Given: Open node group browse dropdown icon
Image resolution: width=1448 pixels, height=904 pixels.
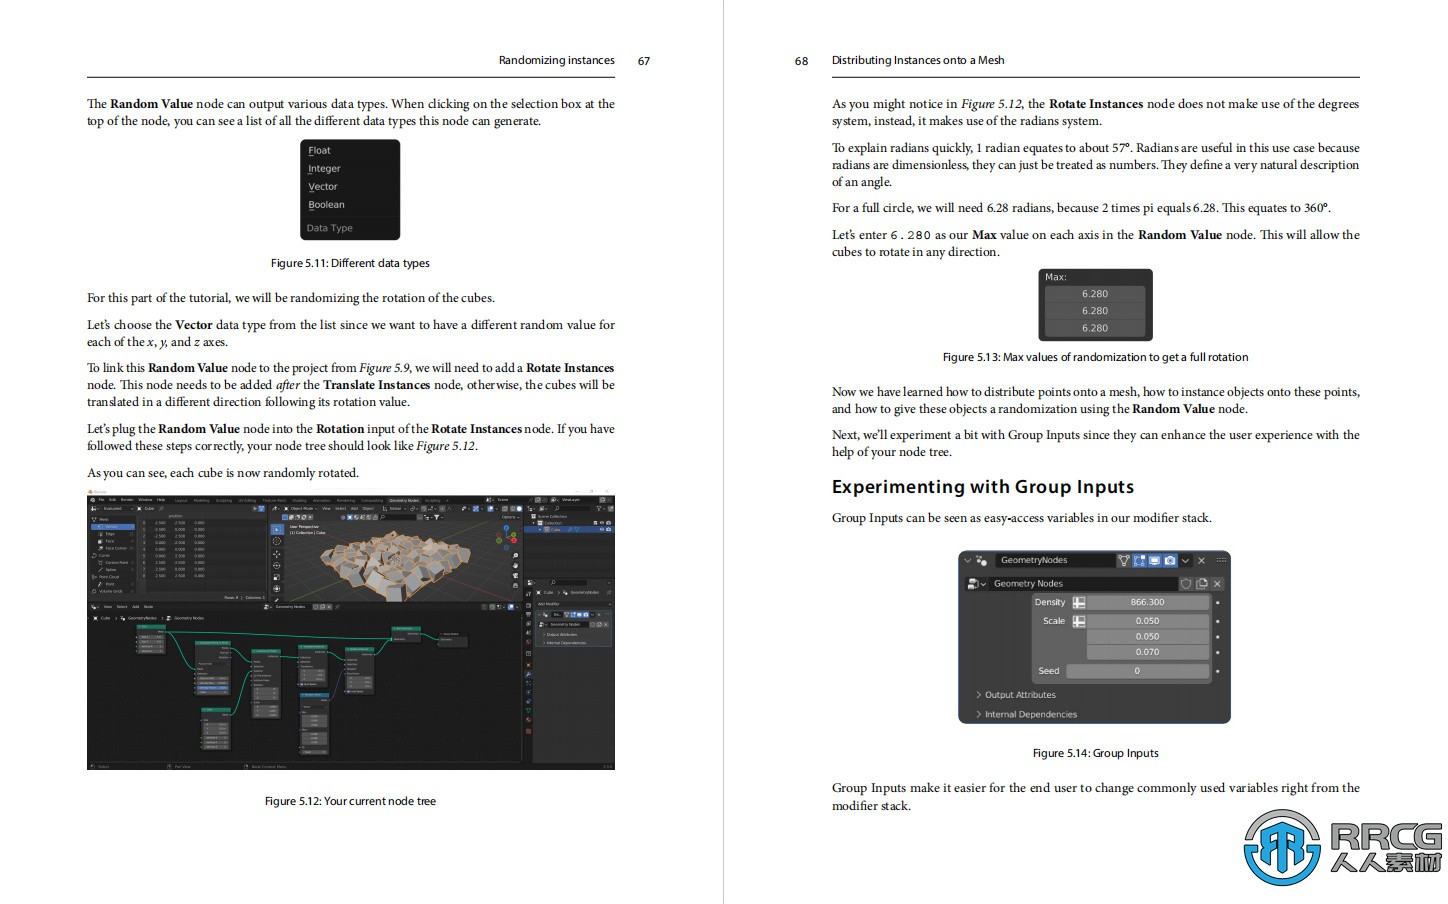Looking at the screenshot, I should pyautogui.click(x=976, y=583).
